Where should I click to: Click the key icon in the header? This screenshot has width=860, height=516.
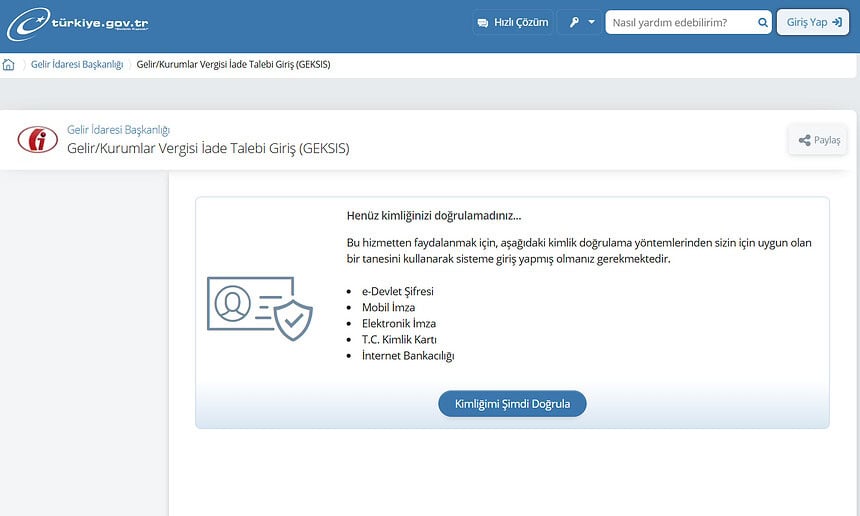point(574,22)
